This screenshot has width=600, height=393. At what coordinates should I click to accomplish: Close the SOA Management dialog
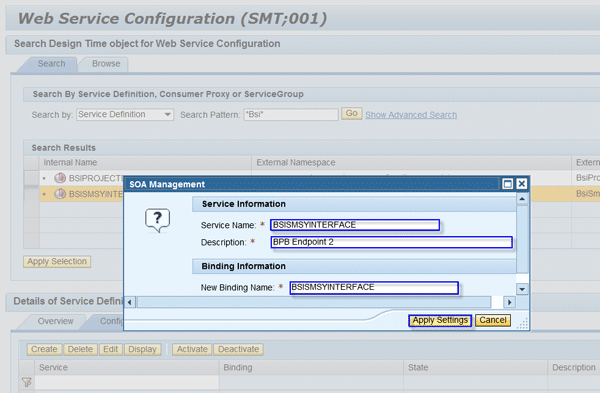coord(522,184)
